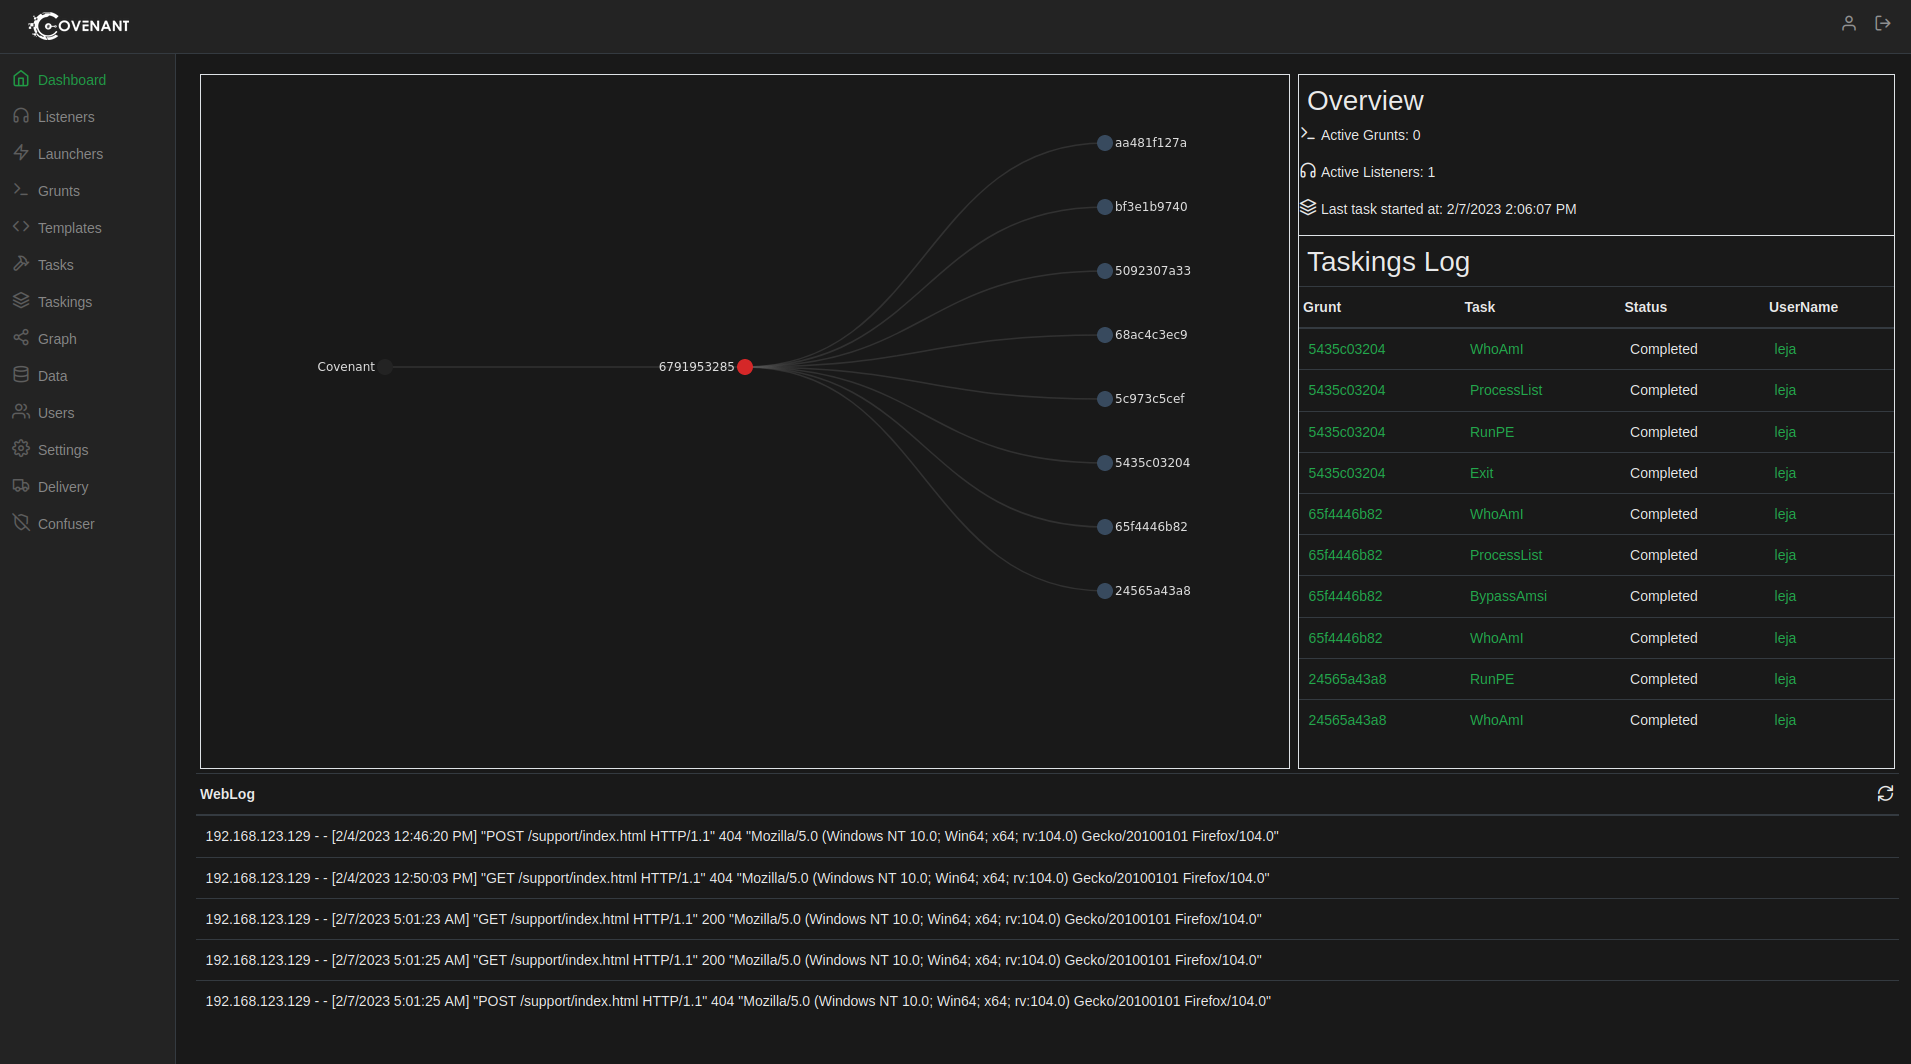Click the Delivery truck icon in sidebar

pyautogui.click(x=21, y=486)
